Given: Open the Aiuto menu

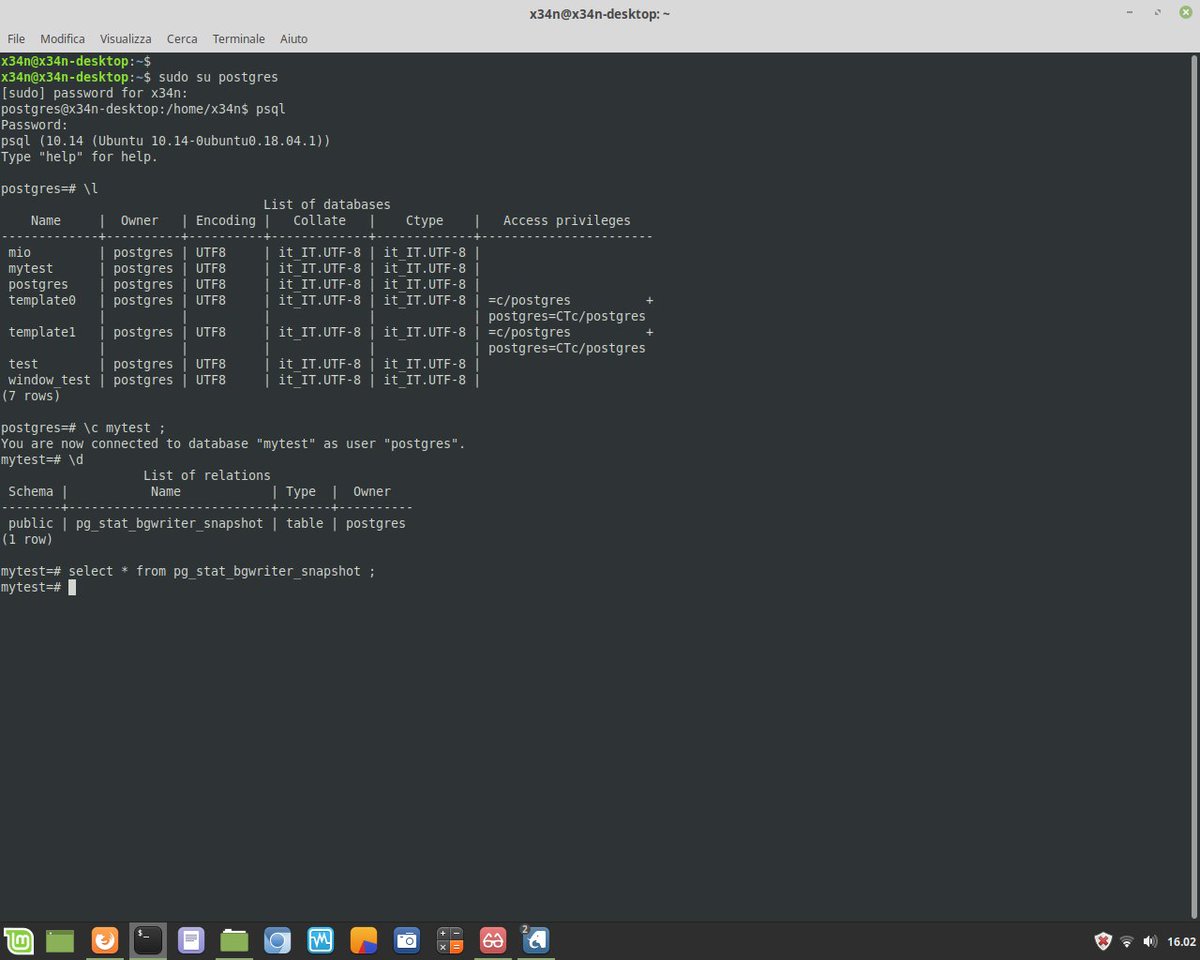Looking at the screenshot, I should pos(293,39).
